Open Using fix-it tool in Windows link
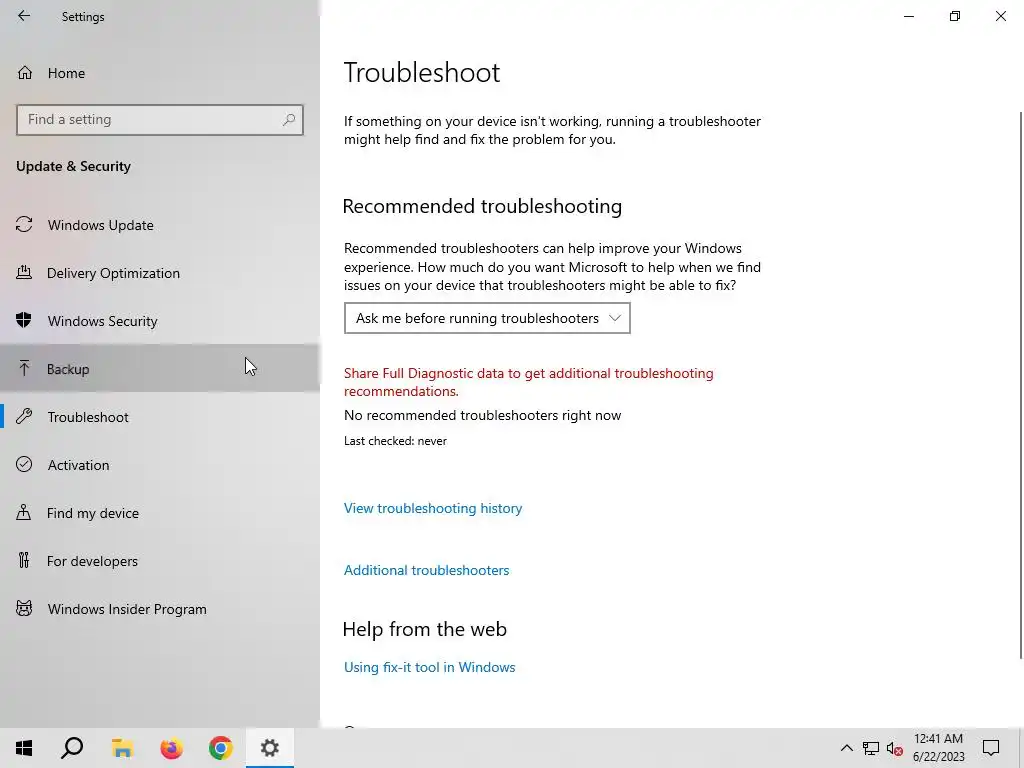This screenshot has width=1024, height=768. click(x=430, y=667)
